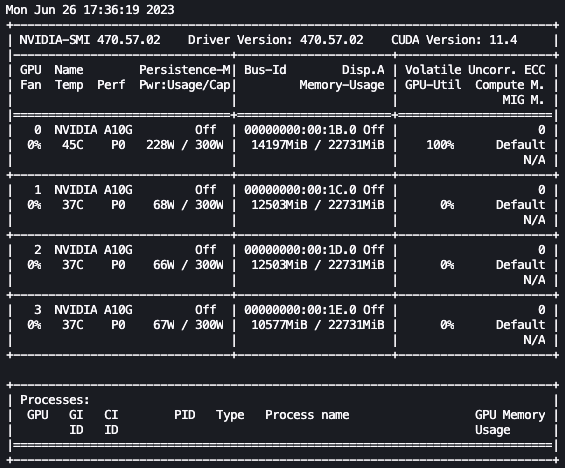Click bus id "00000000:00:1C.0"
This screenshot has width=565, height=468.
300,190
